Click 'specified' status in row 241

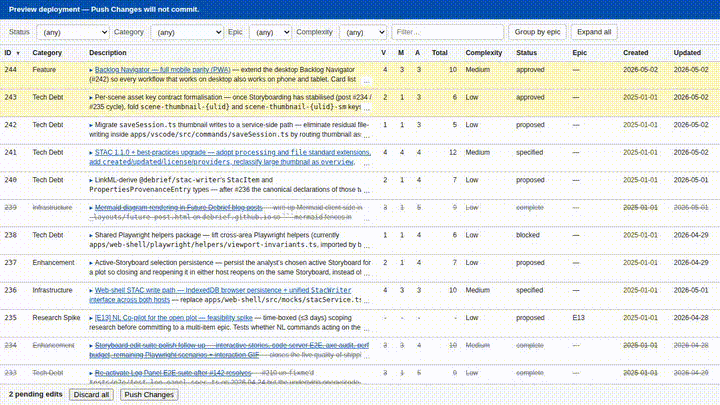(529, 152)
